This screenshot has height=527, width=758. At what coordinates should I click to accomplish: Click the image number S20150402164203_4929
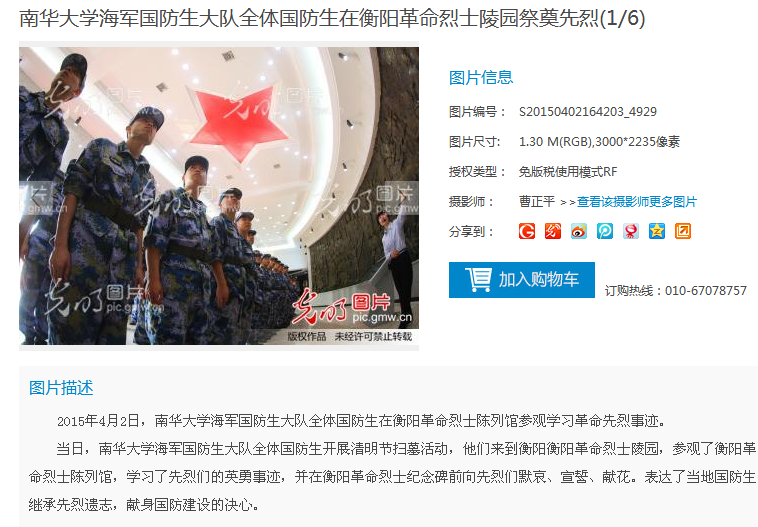point(588,112)
